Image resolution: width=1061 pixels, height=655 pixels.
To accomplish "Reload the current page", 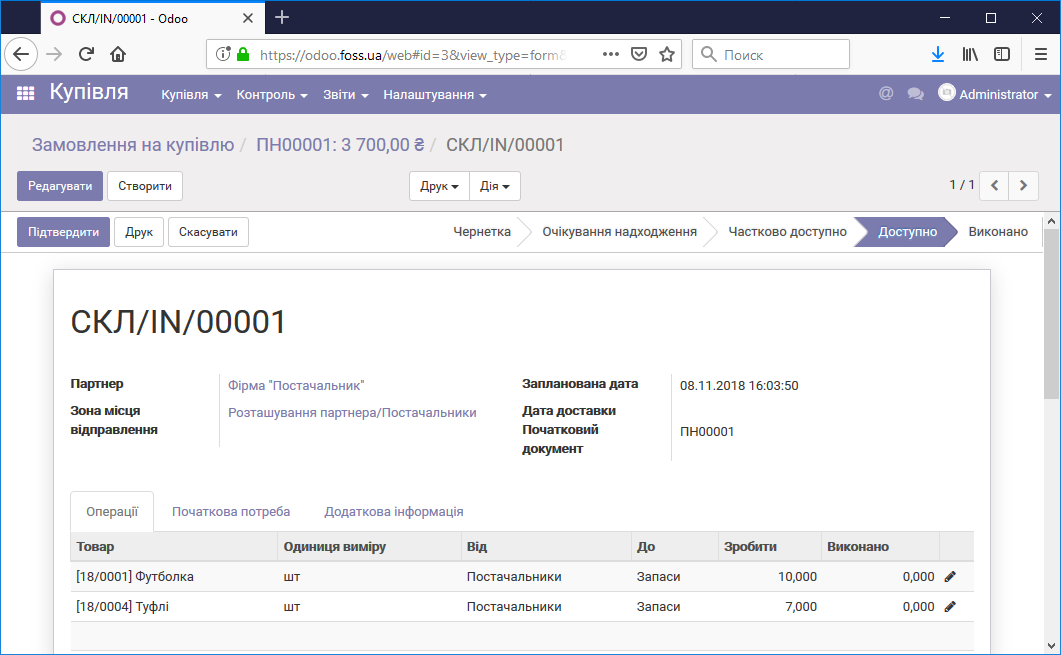I will pos(86,54).
